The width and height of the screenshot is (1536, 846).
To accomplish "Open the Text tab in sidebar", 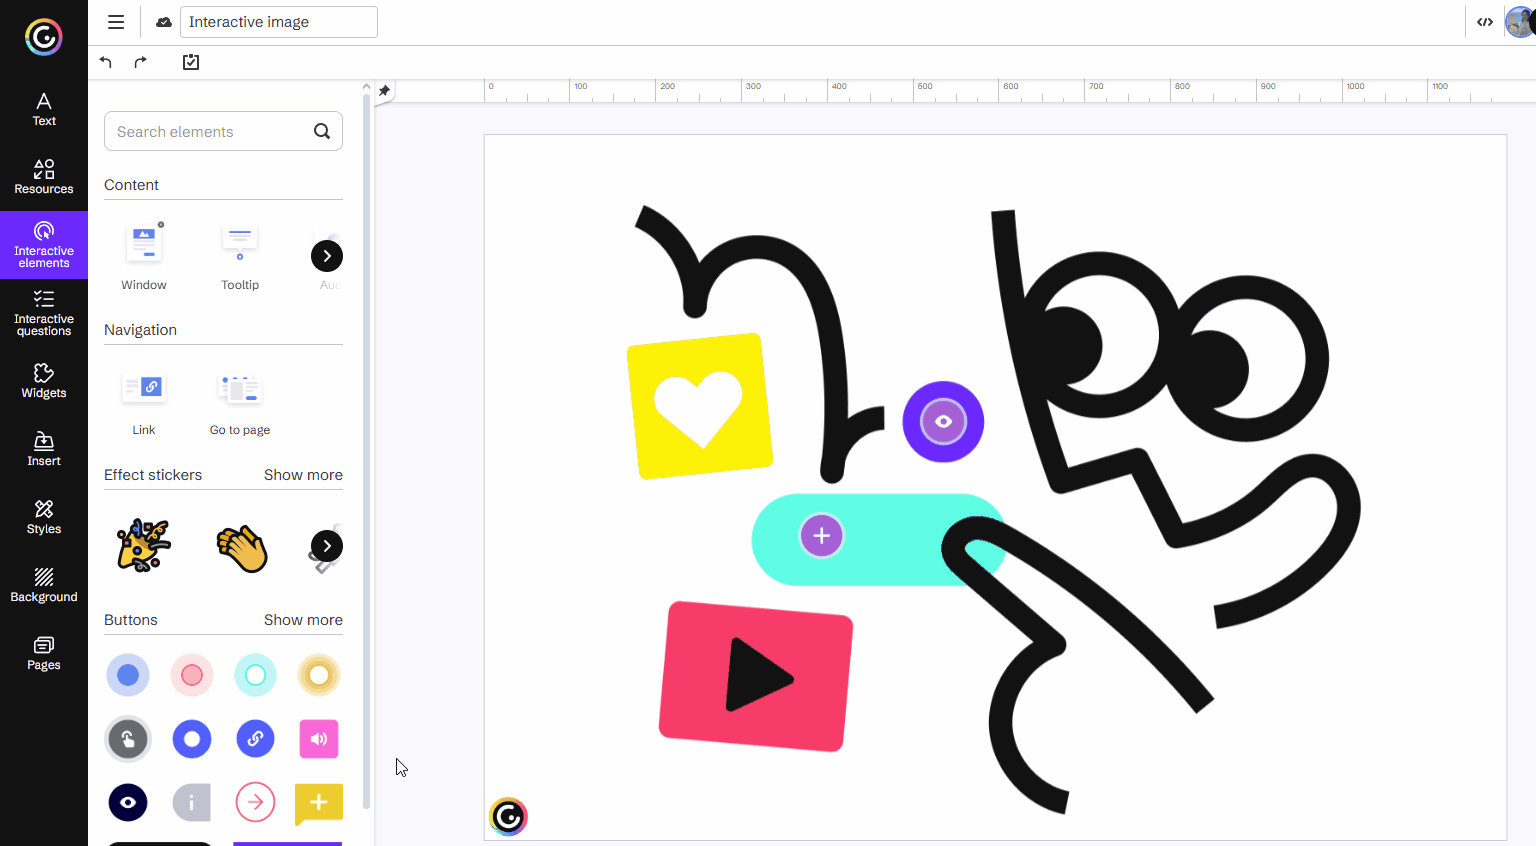I will pos(44,109).
